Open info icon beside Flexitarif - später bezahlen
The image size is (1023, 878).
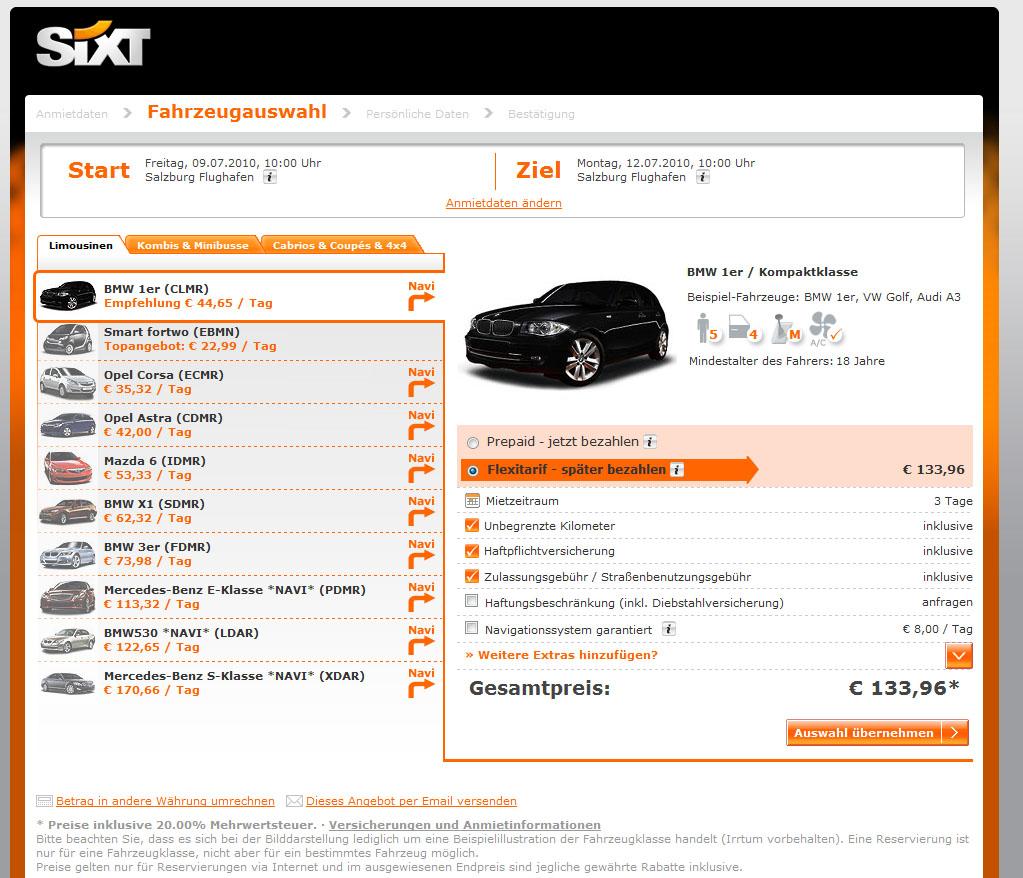click(677, 470)
